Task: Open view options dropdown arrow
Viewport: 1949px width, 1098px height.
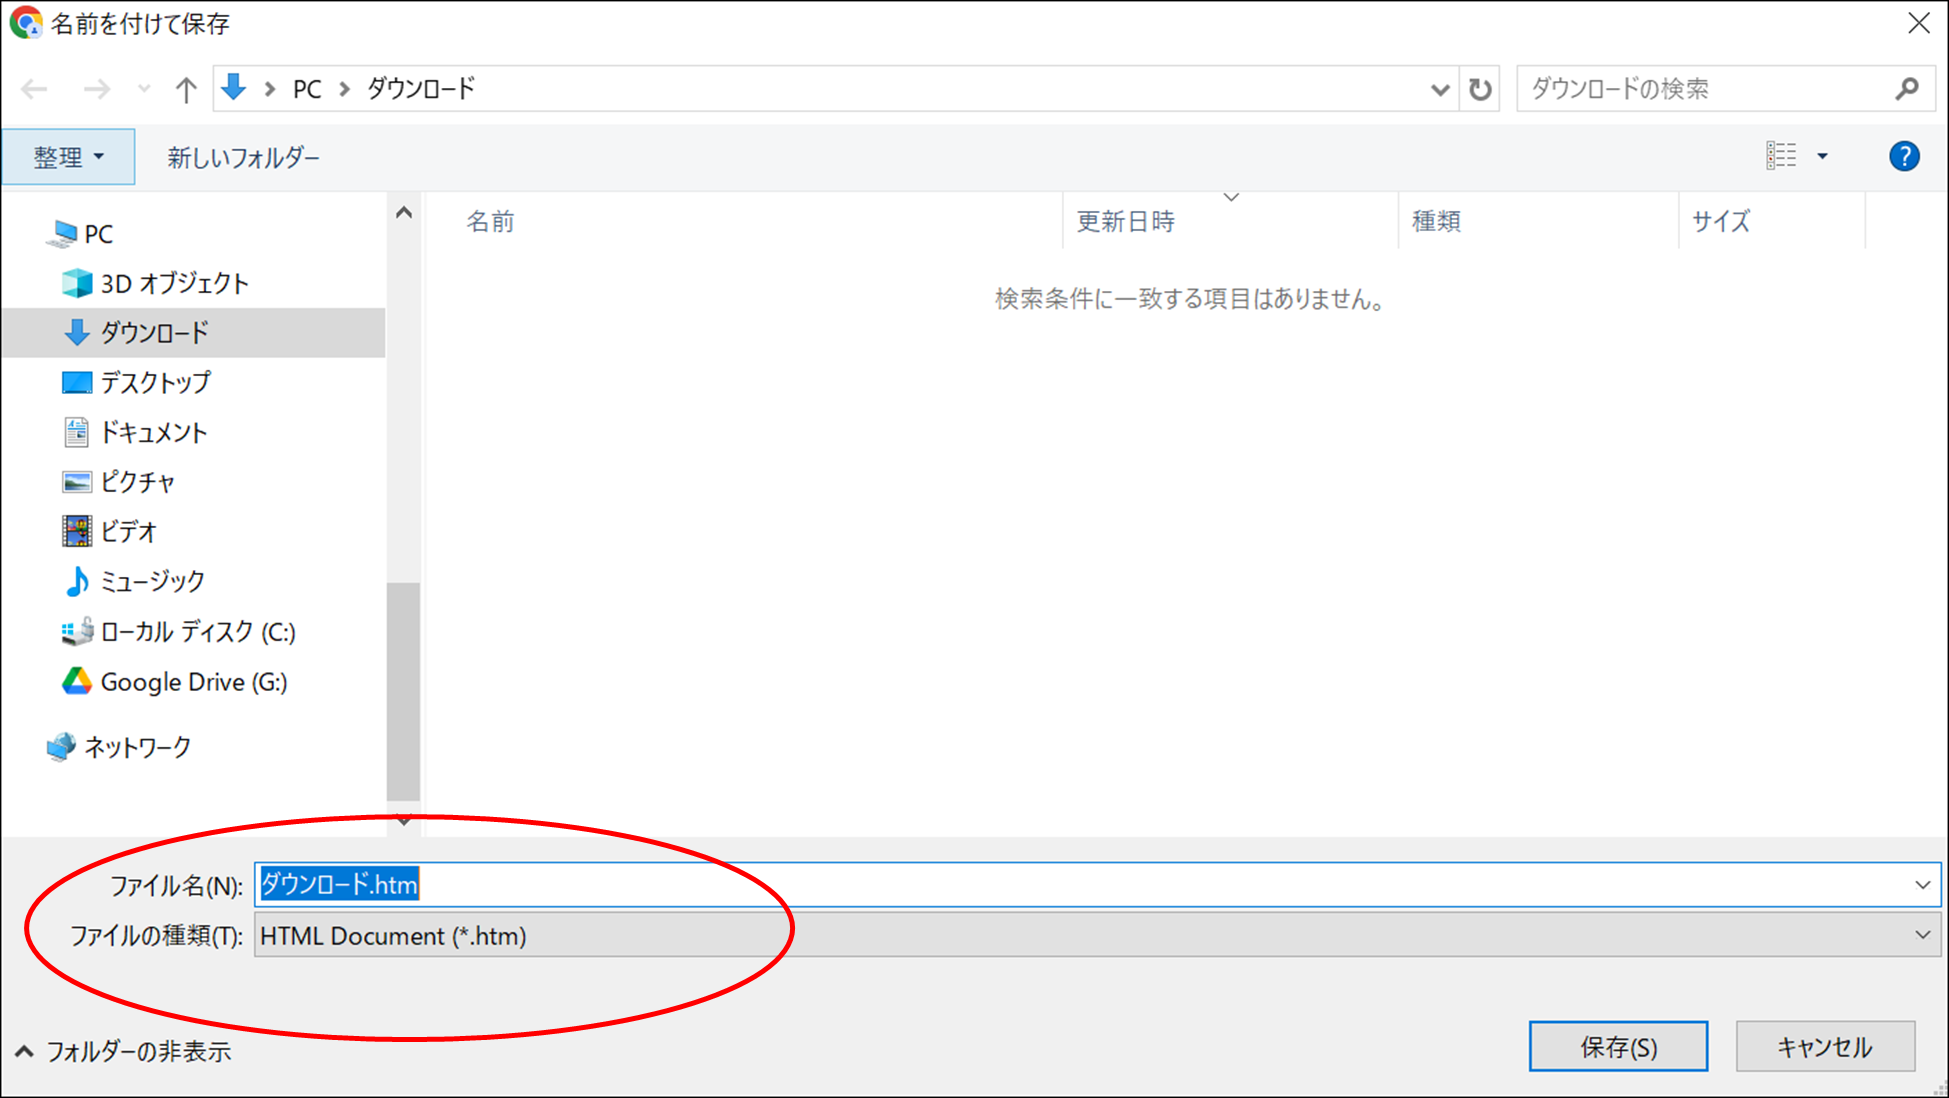Action: [x=1822, y=156]
